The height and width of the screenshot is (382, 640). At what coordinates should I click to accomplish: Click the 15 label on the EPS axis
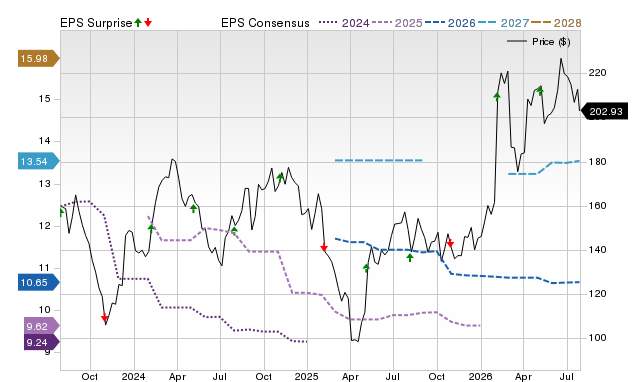tap(44, 99)
